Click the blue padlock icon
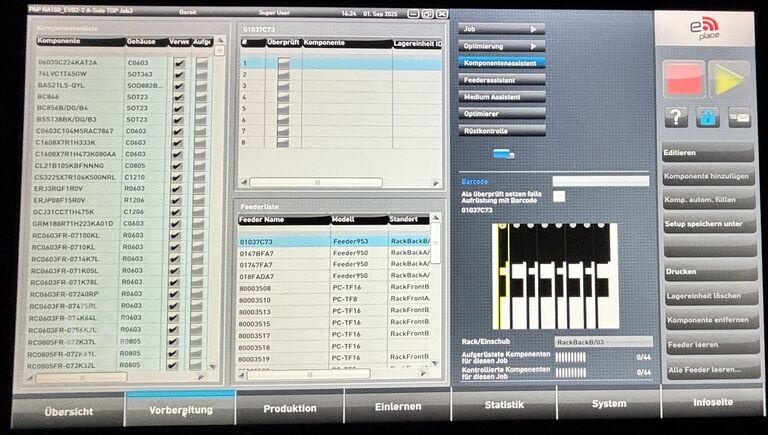The height and width of the screenshot is (435, 768). [x=708, y=118]
